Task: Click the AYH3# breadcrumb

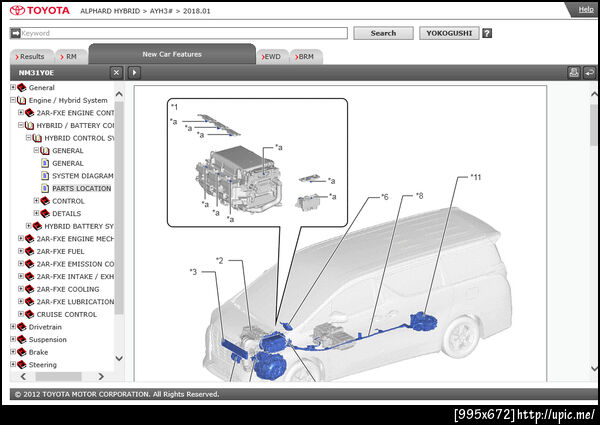Action: coord(161,11)
